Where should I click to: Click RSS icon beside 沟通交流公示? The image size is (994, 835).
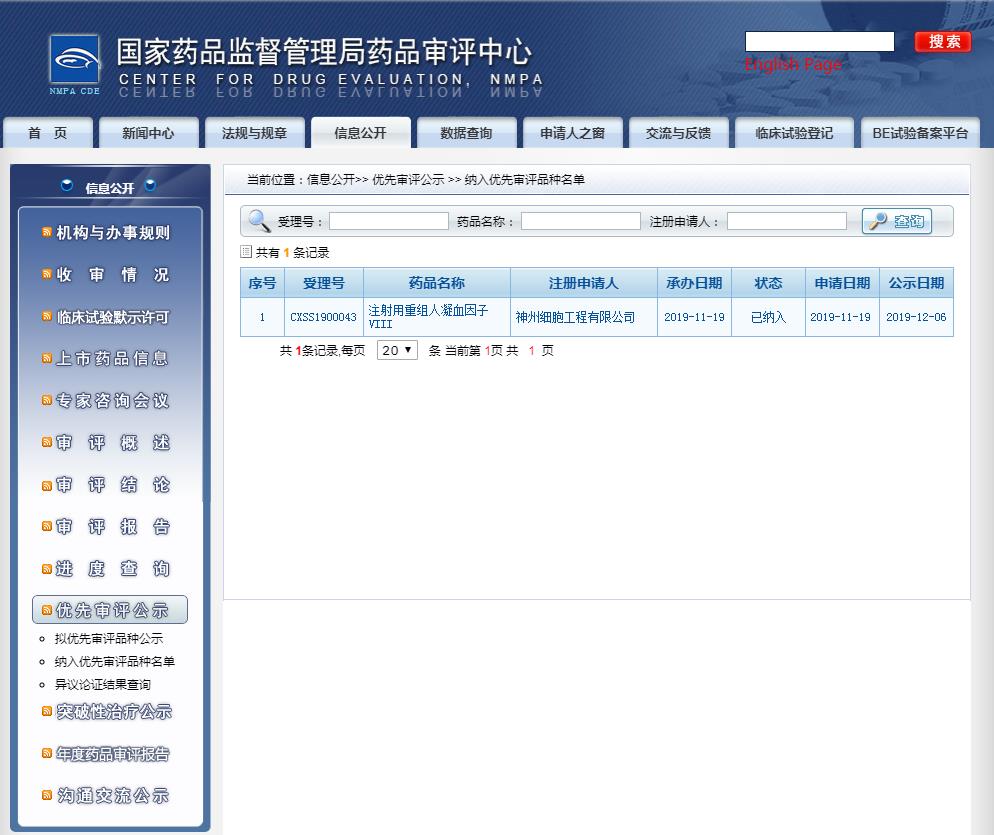46,795
